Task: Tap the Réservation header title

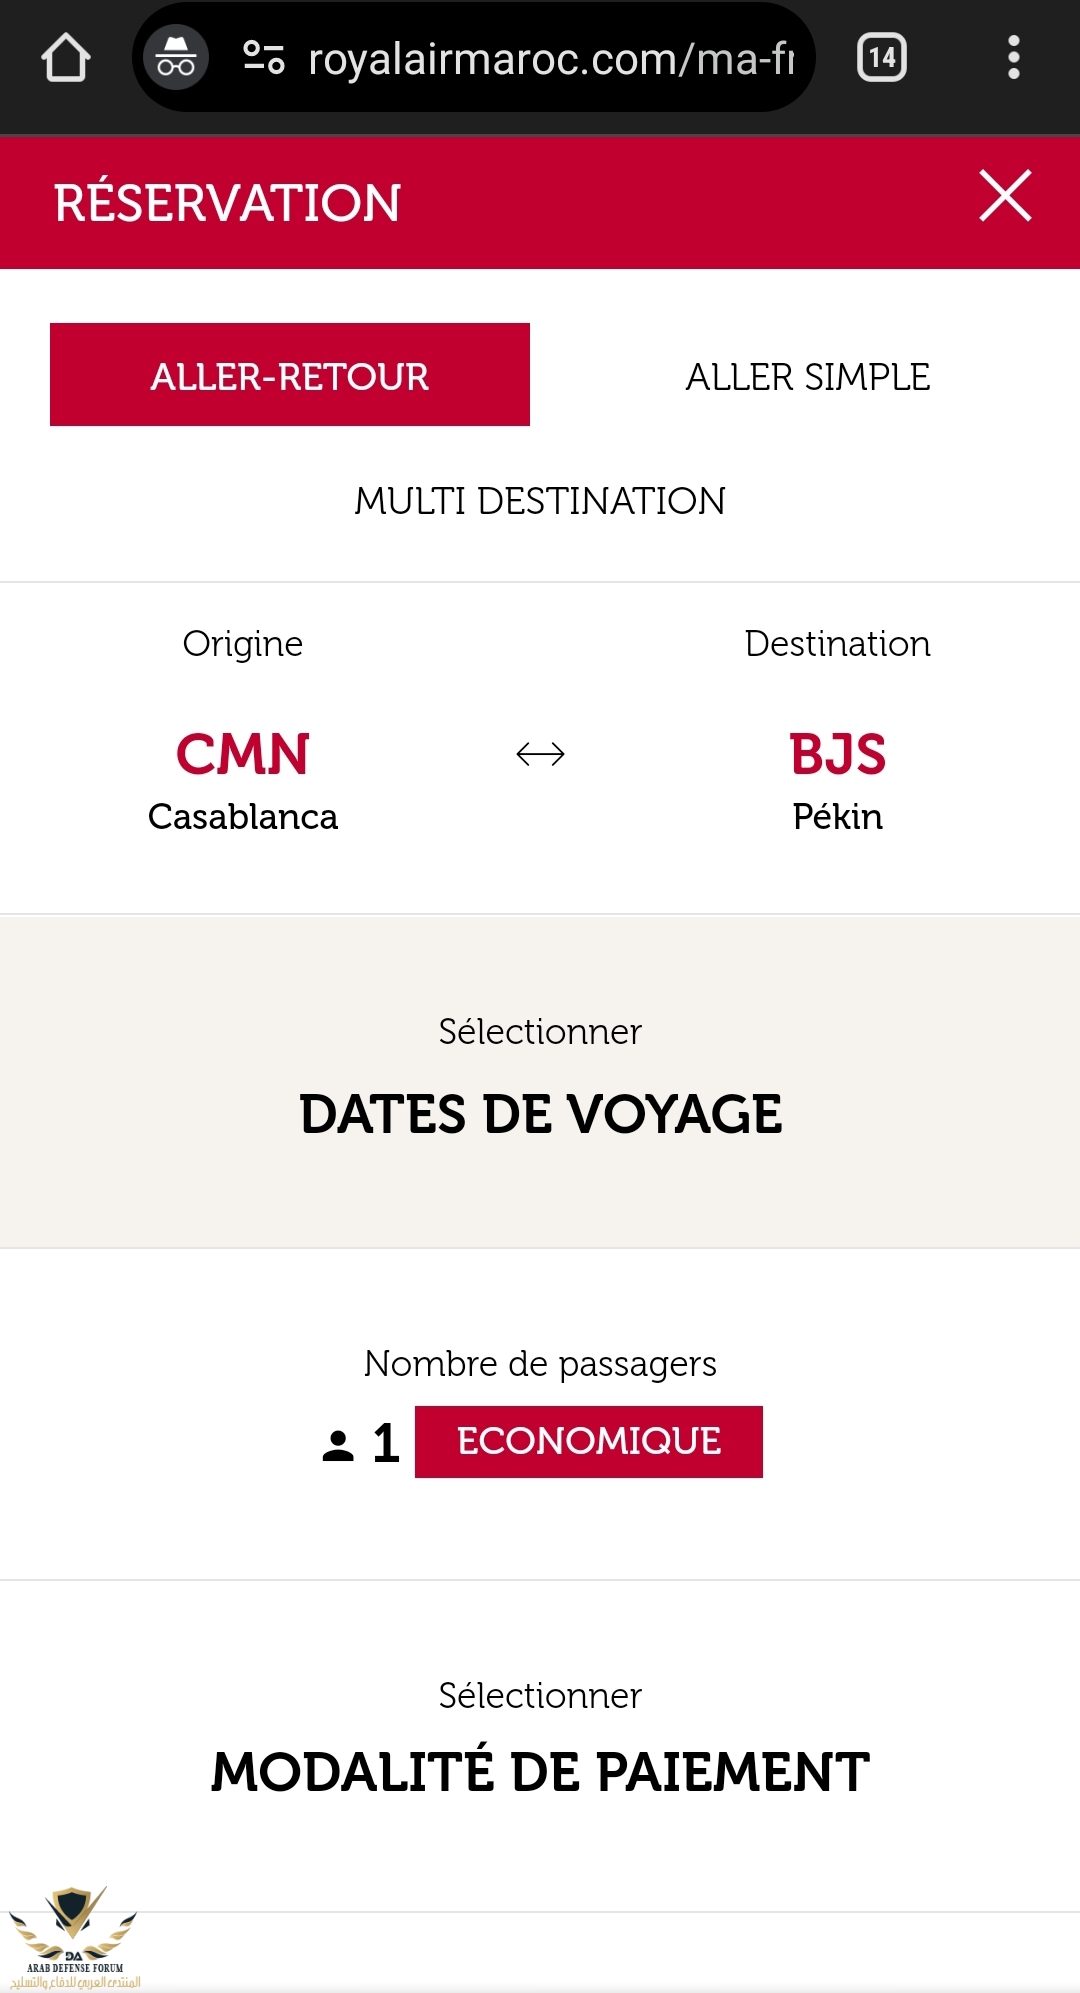Action: pyautogui.click(x=227, y=203)
